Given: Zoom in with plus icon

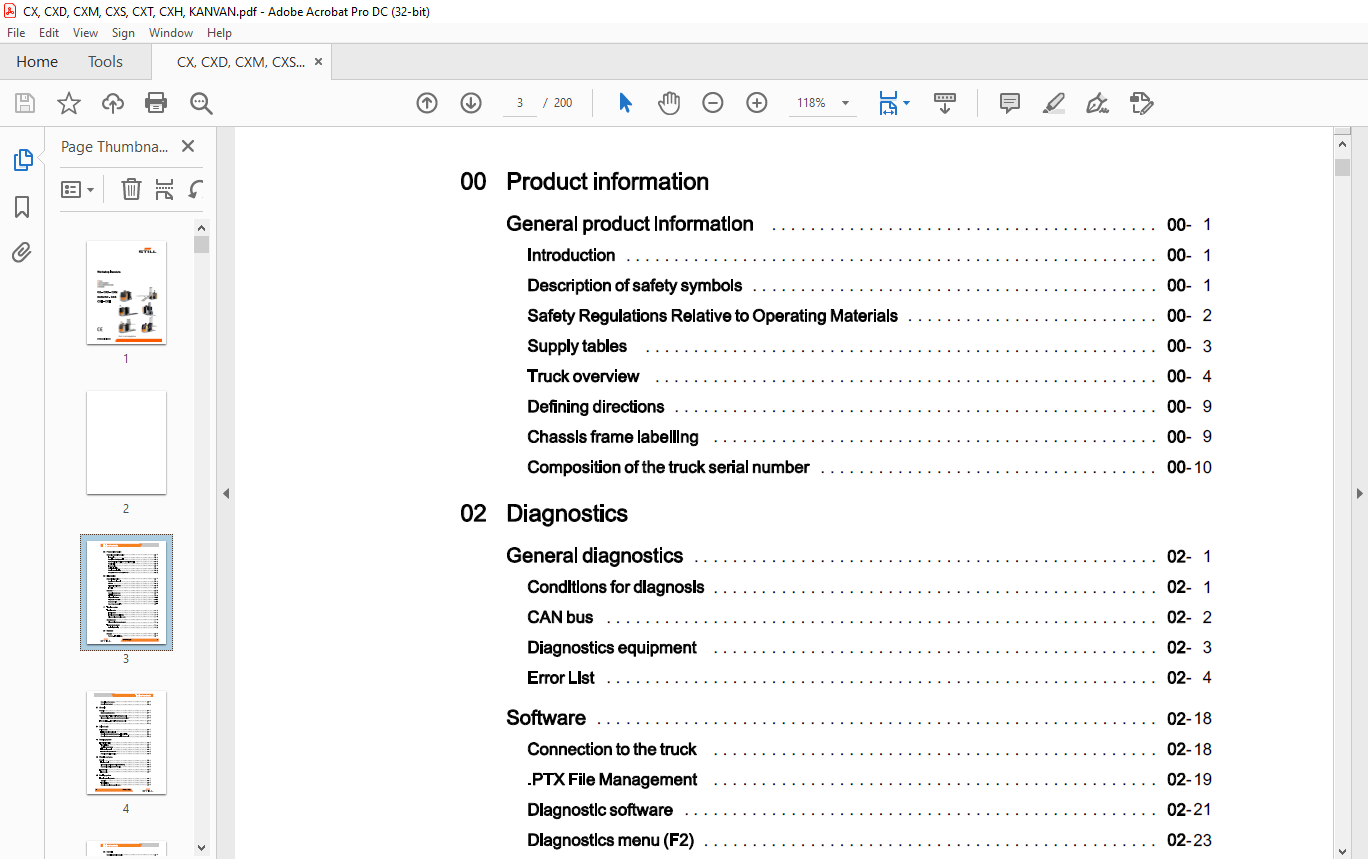Looking at the screenshot, I should [x=757, y=103].
